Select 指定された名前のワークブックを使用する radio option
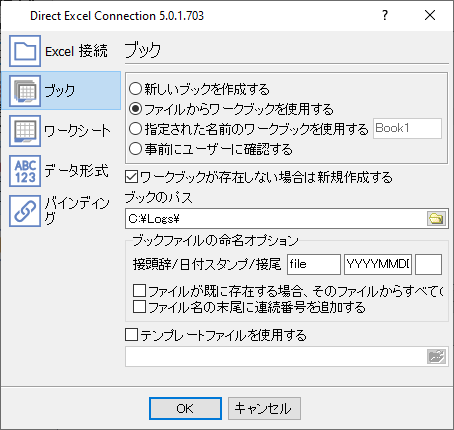The height and width of the screenshot is (430, 454). [136, 129]
